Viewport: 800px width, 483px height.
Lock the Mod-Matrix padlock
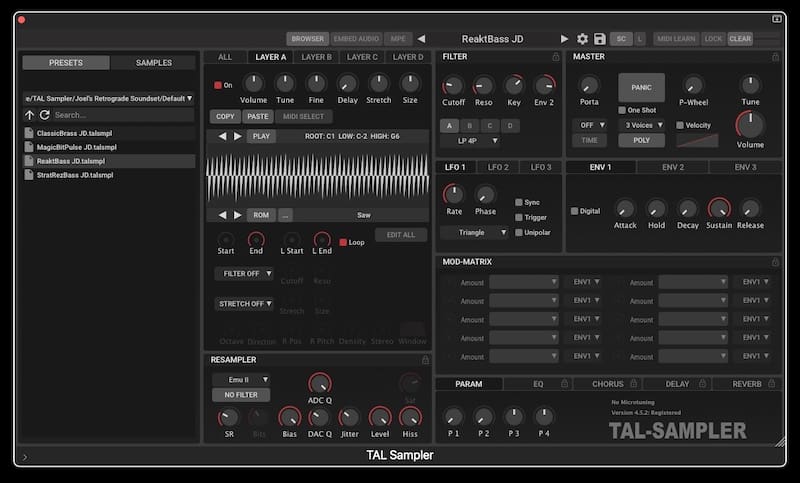pyautogui.click(x=776, y=262)
